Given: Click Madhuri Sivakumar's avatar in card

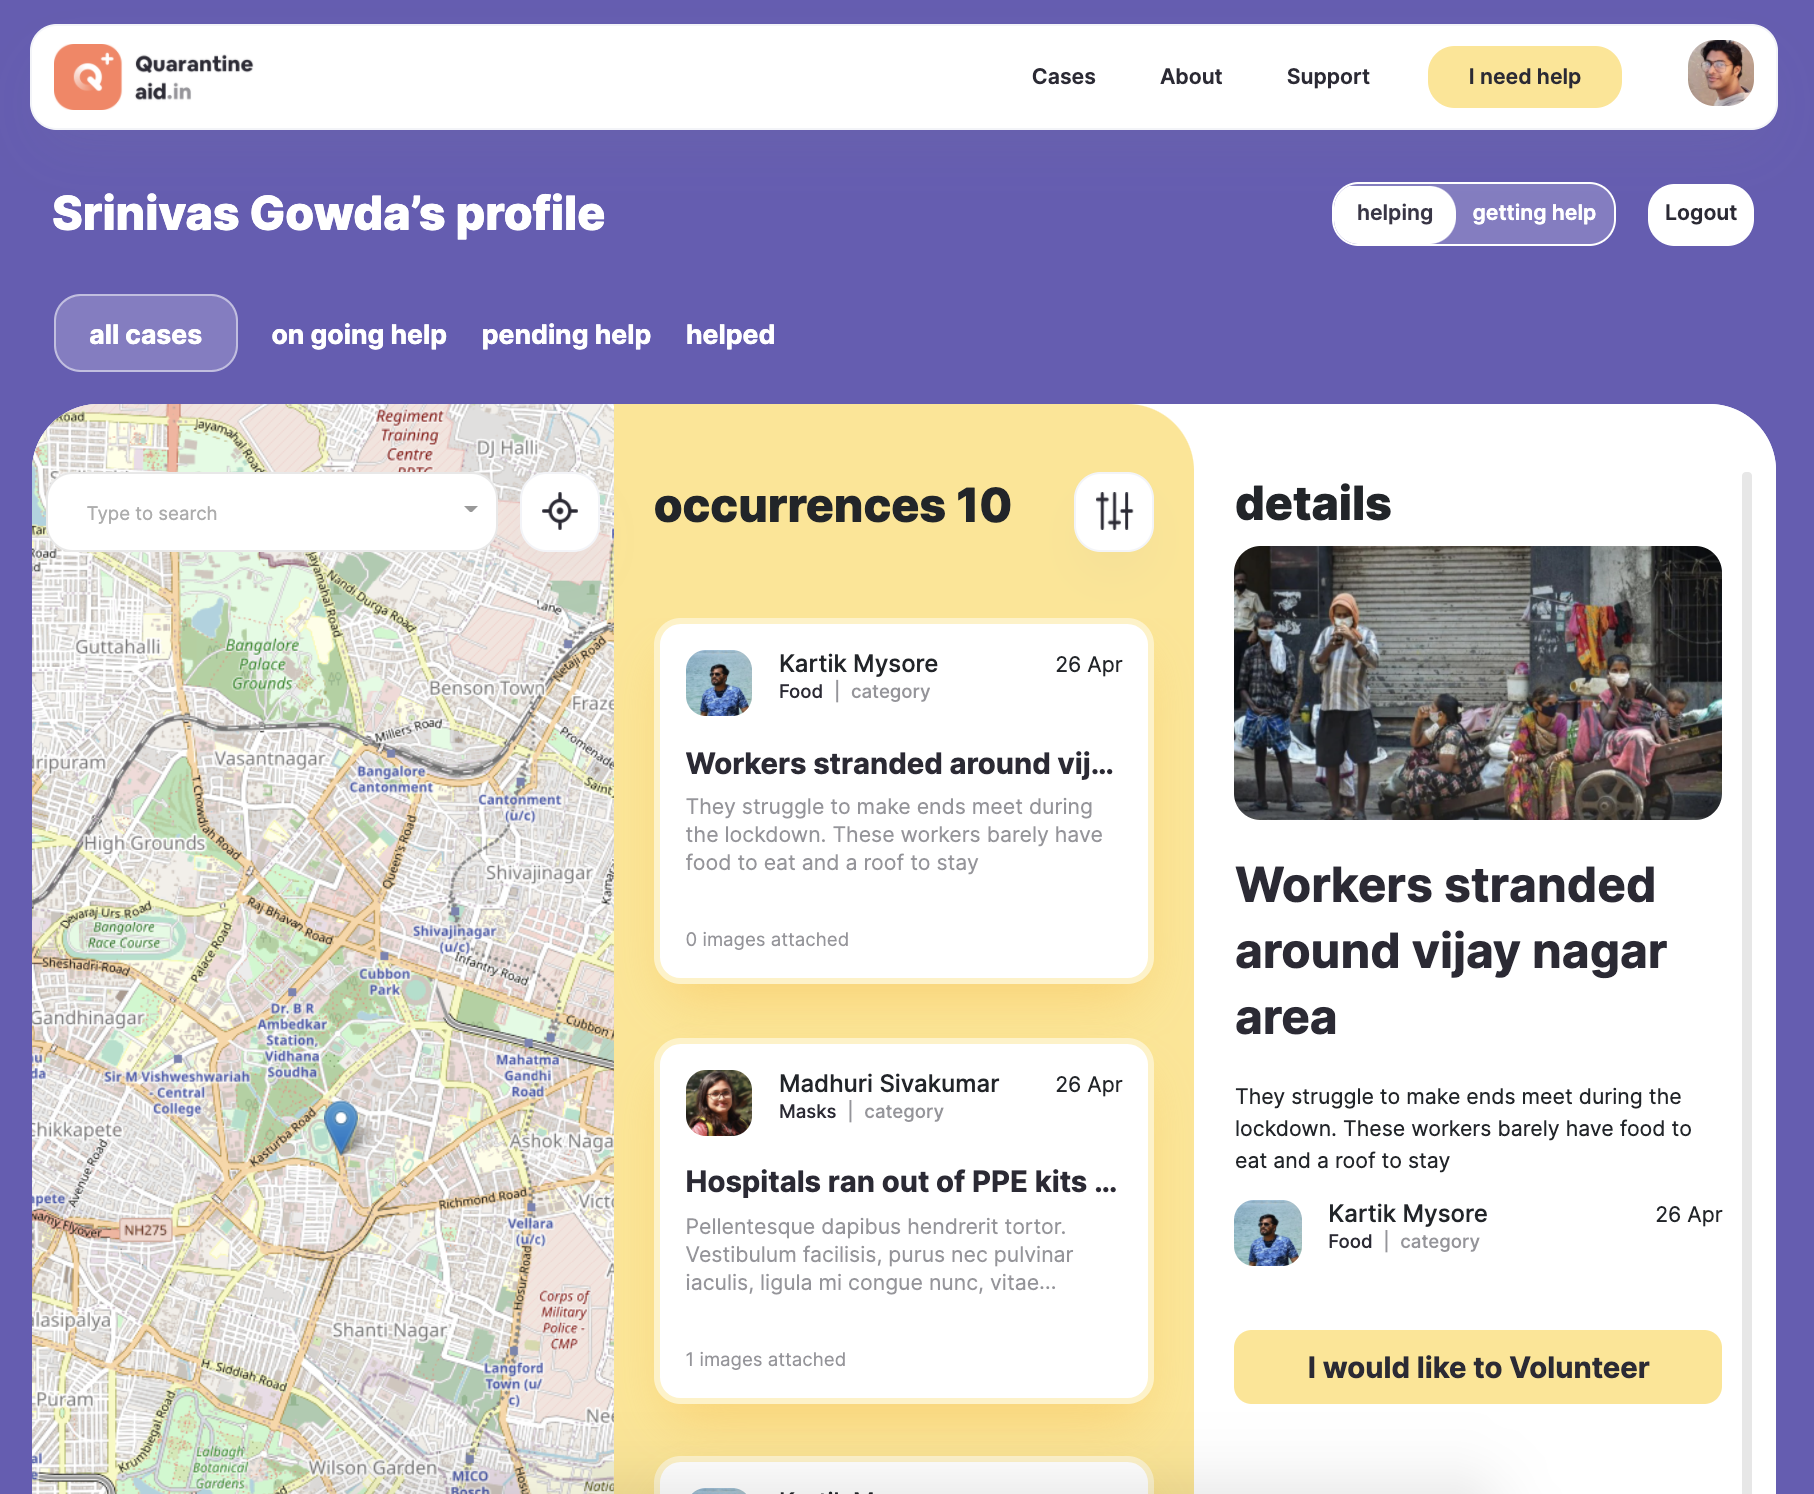Looking at the screenshot, I should (718, 1103).
